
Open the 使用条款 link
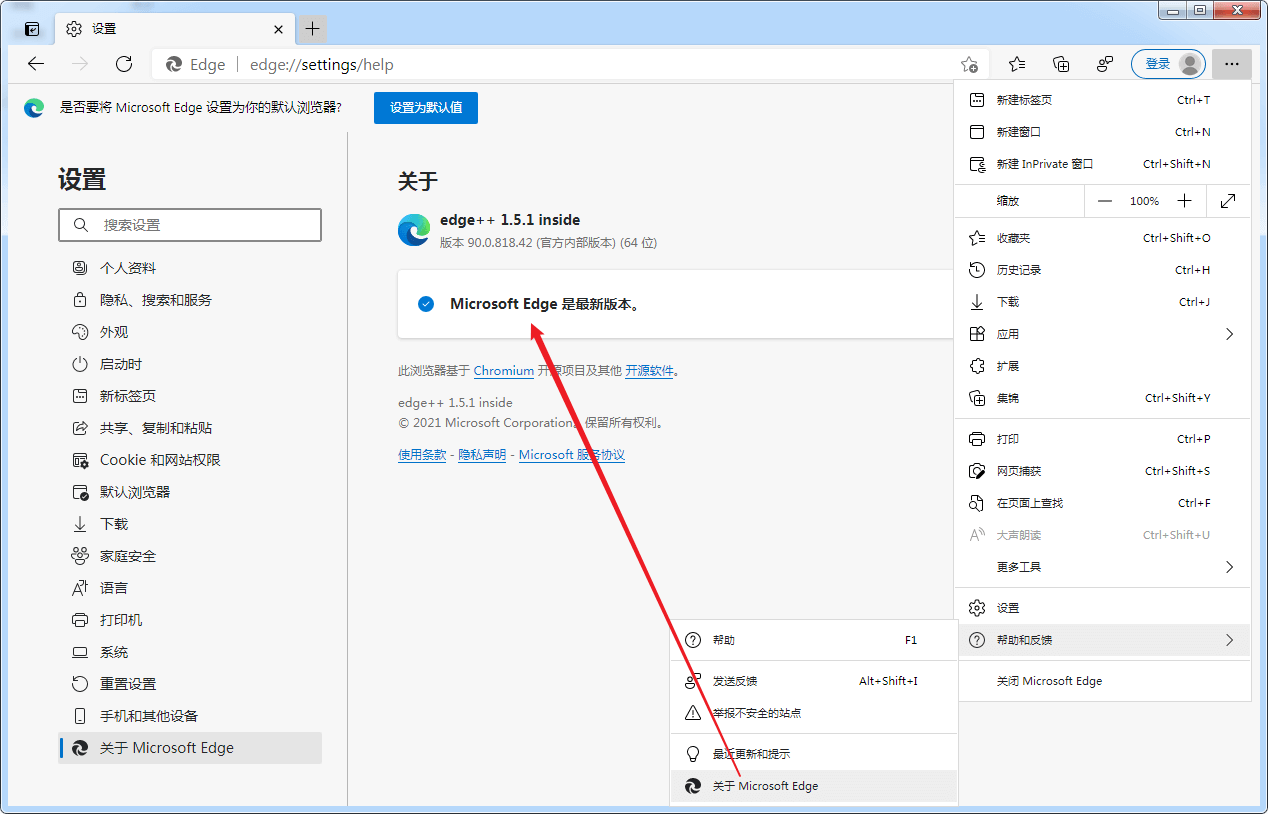pyautogui.click(x=422, y=455)
